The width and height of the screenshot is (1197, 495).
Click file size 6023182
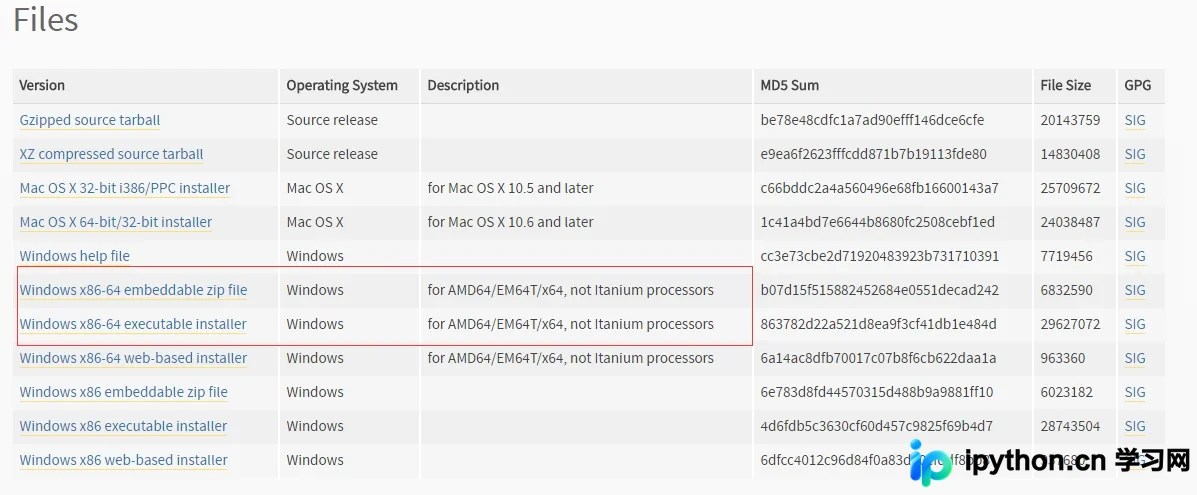click(1066, 392)
